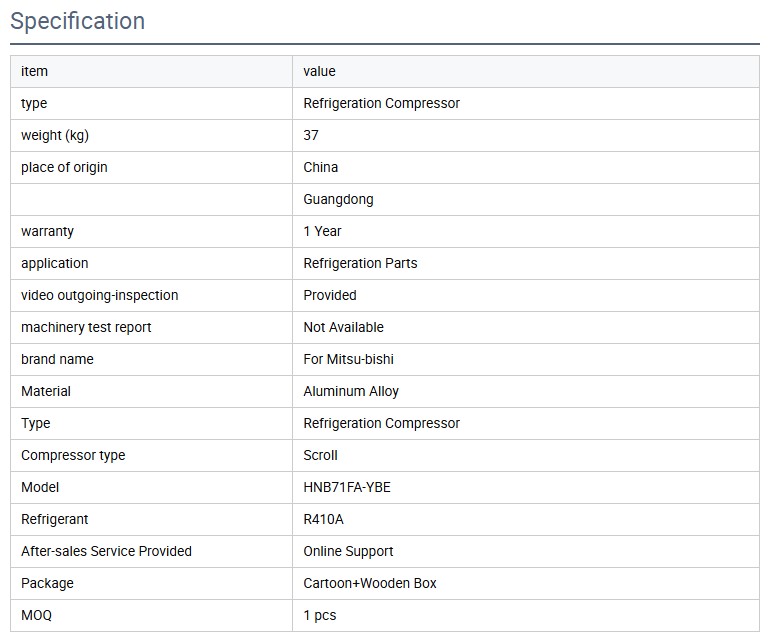Click the Specification section heading
Viewport: 778px width, 643px height.
77,21
